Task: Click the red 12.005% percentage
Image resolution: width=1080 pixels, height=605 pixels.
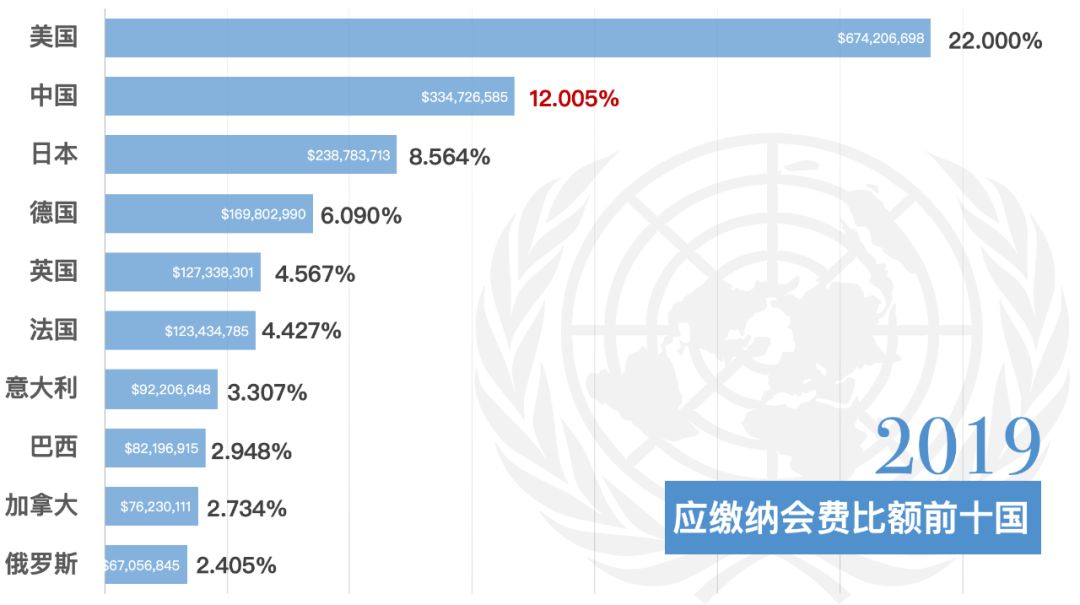Action: coord(573,98)
